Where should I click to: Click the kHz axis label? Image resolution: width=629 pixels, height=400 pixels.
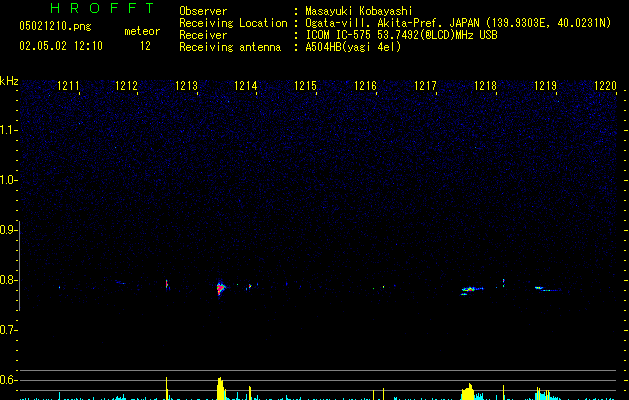(x=9, y=81)
